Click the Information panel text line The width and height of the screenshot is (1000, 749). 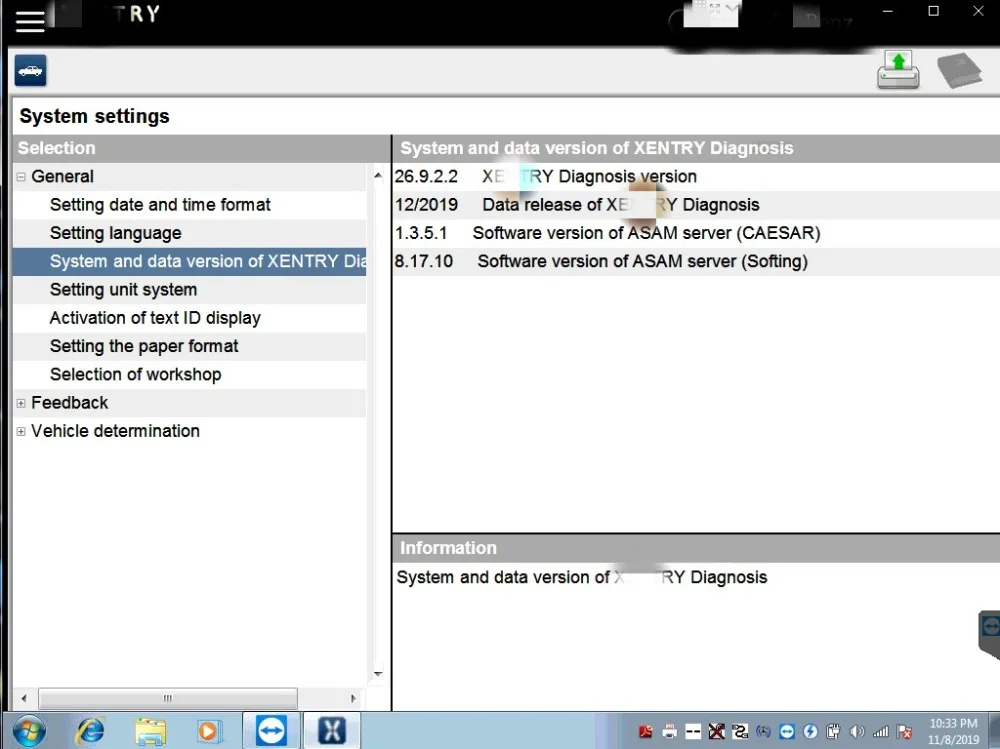point(582,577)
